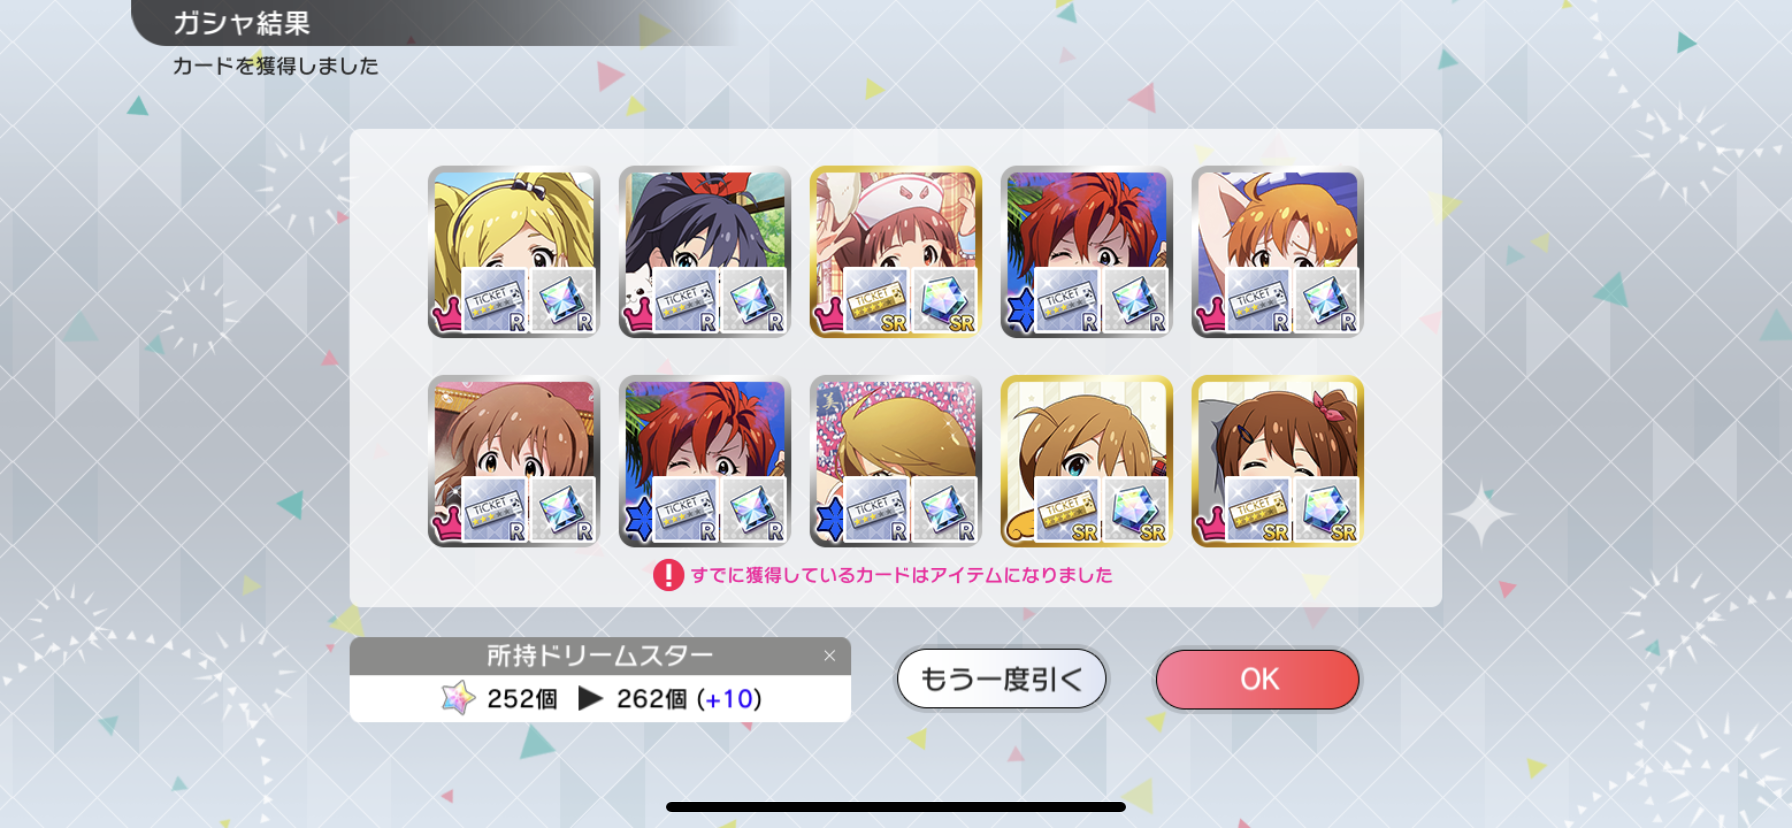Tap the R crystal icon on the orange-haired card

[1325, 300]
